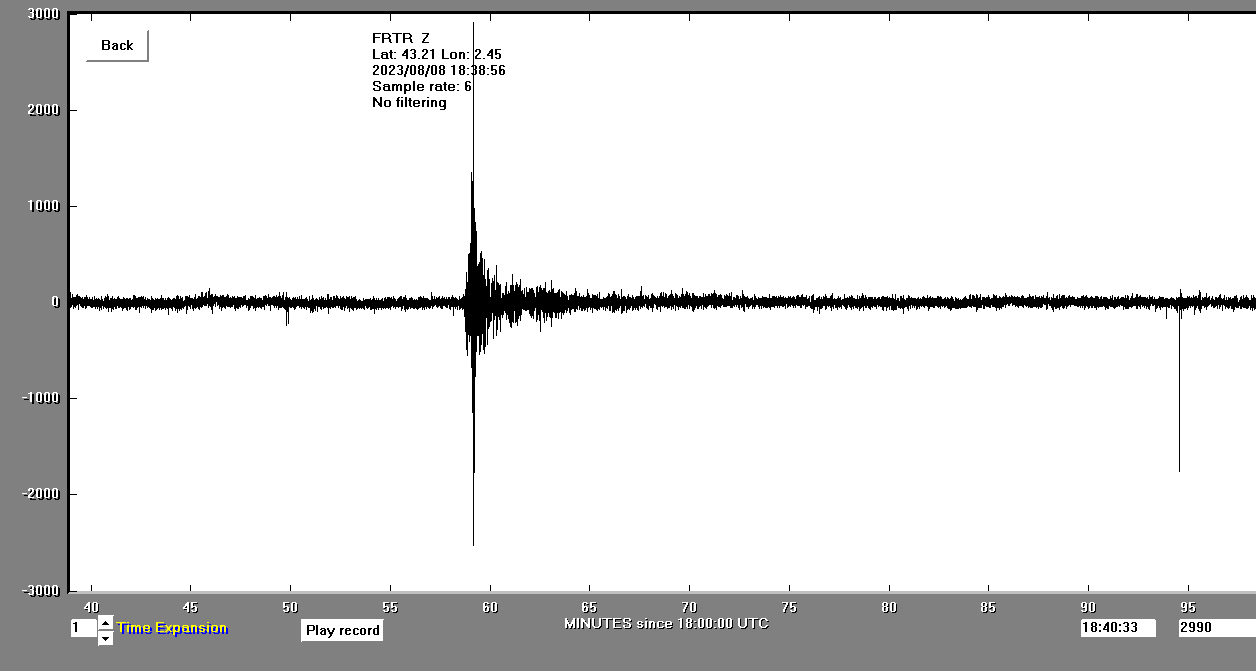Click the 50 minute x-axis tick label
1256x671 pixels.
click(290, 607)
